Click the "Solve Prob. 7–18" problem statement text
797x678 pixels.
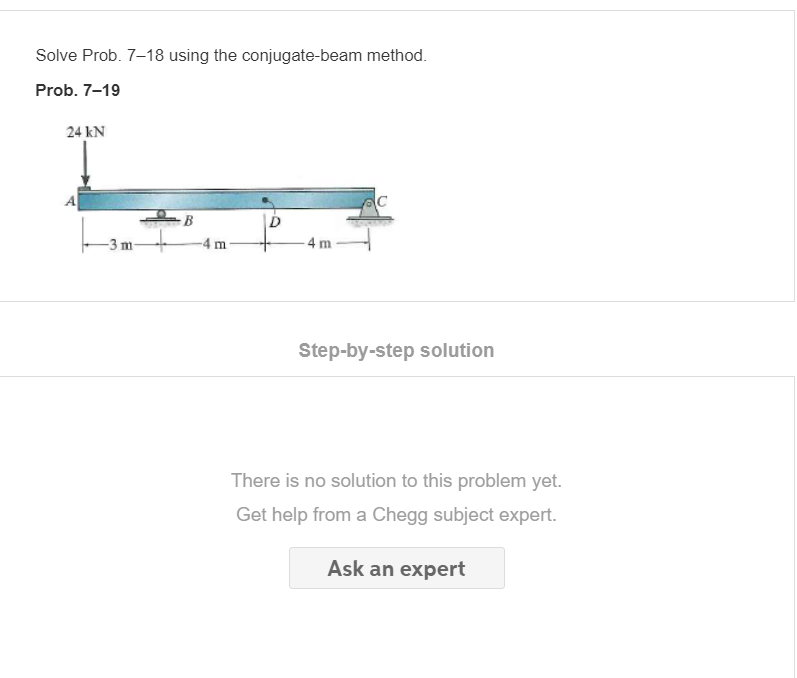pos(231,55)
